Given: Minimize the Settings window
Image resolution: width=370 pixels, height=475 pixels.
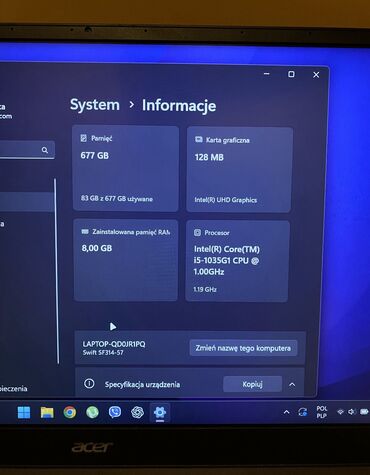Looking at the screenshot, I should pyautogui.click(x=267, y=74).
